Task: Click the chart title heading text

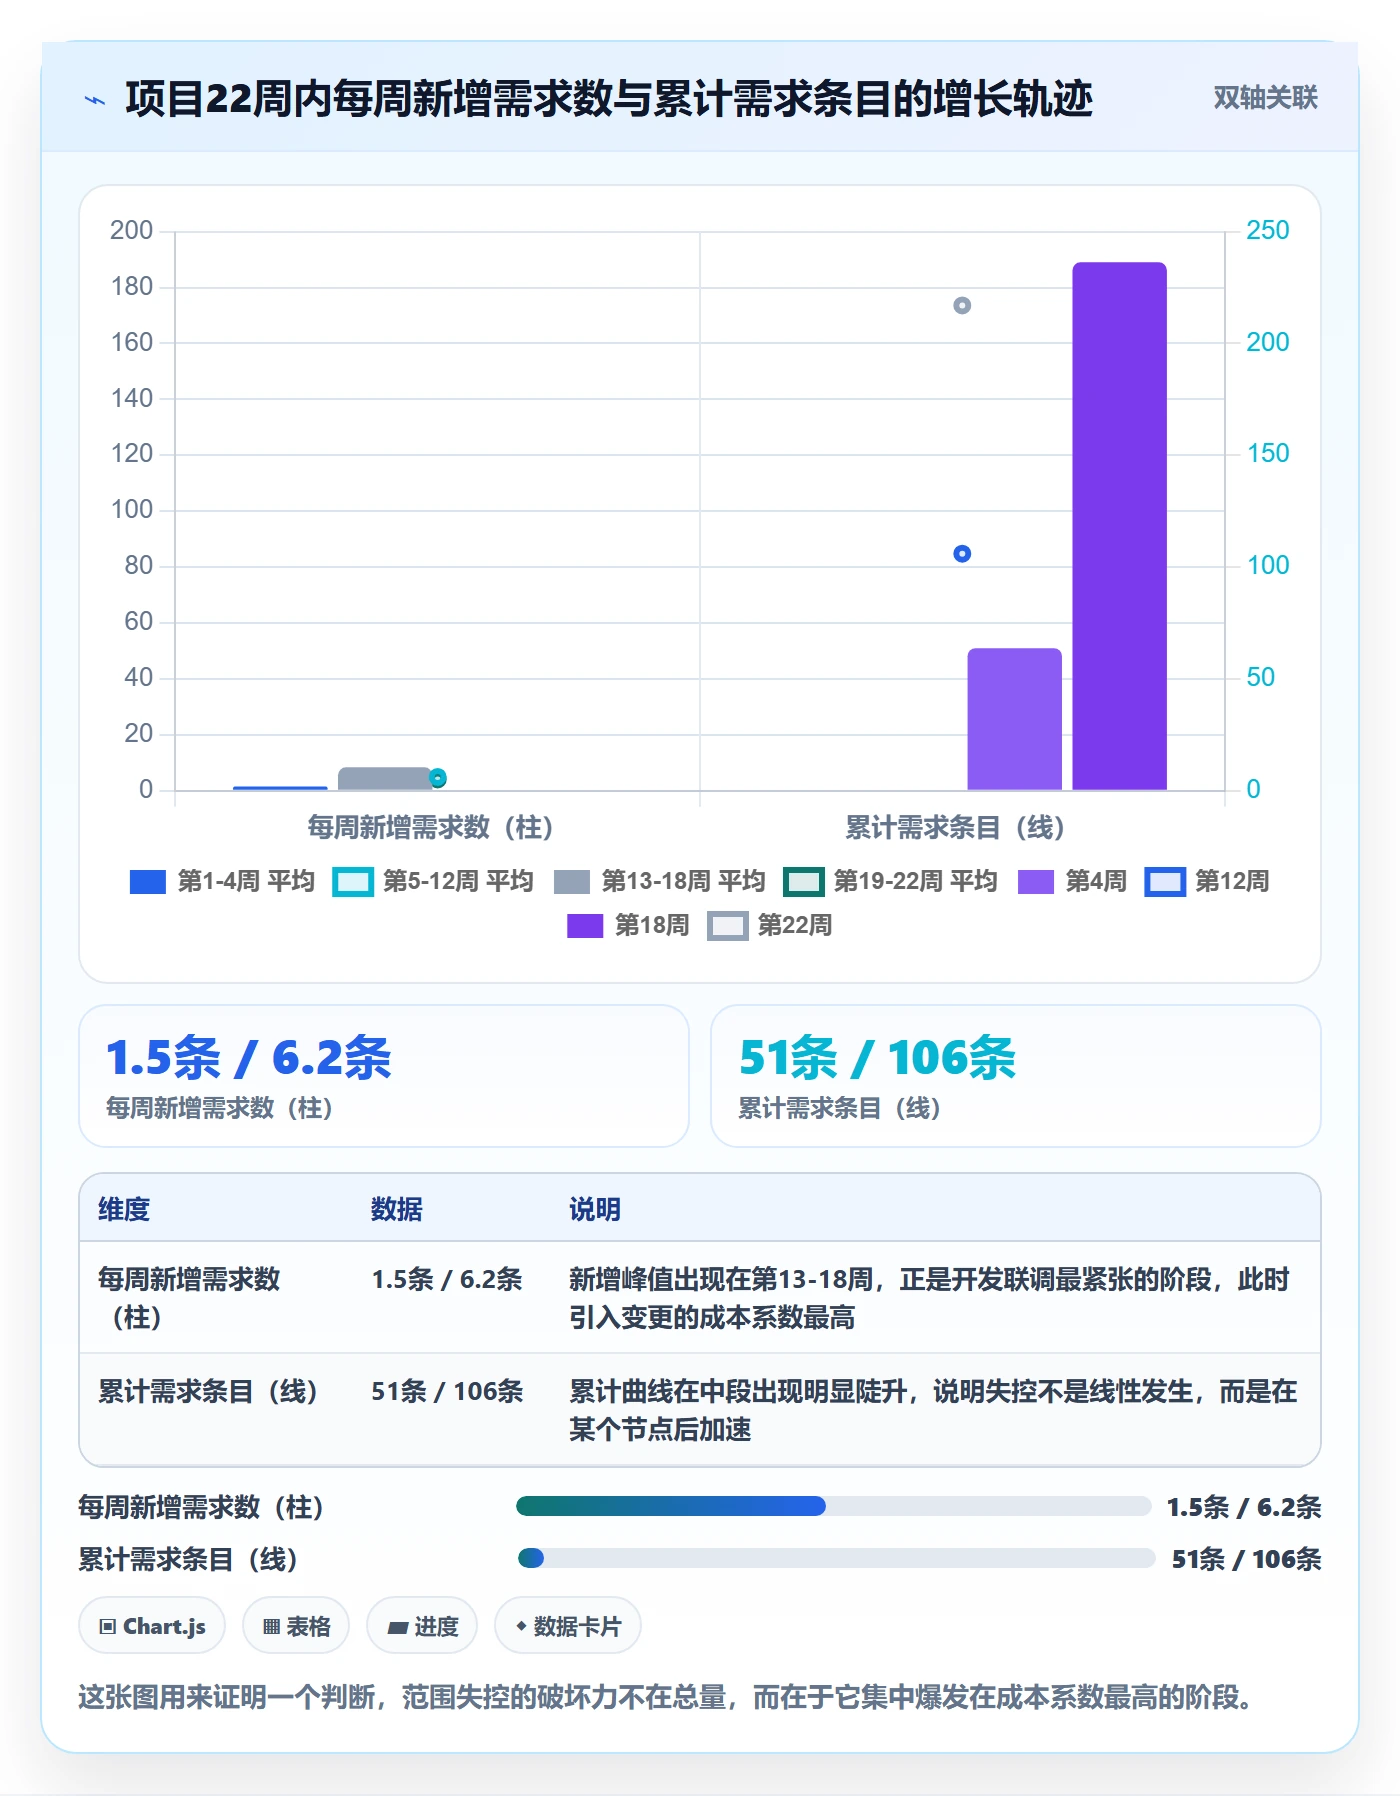Action: click(x=609, y=99)
